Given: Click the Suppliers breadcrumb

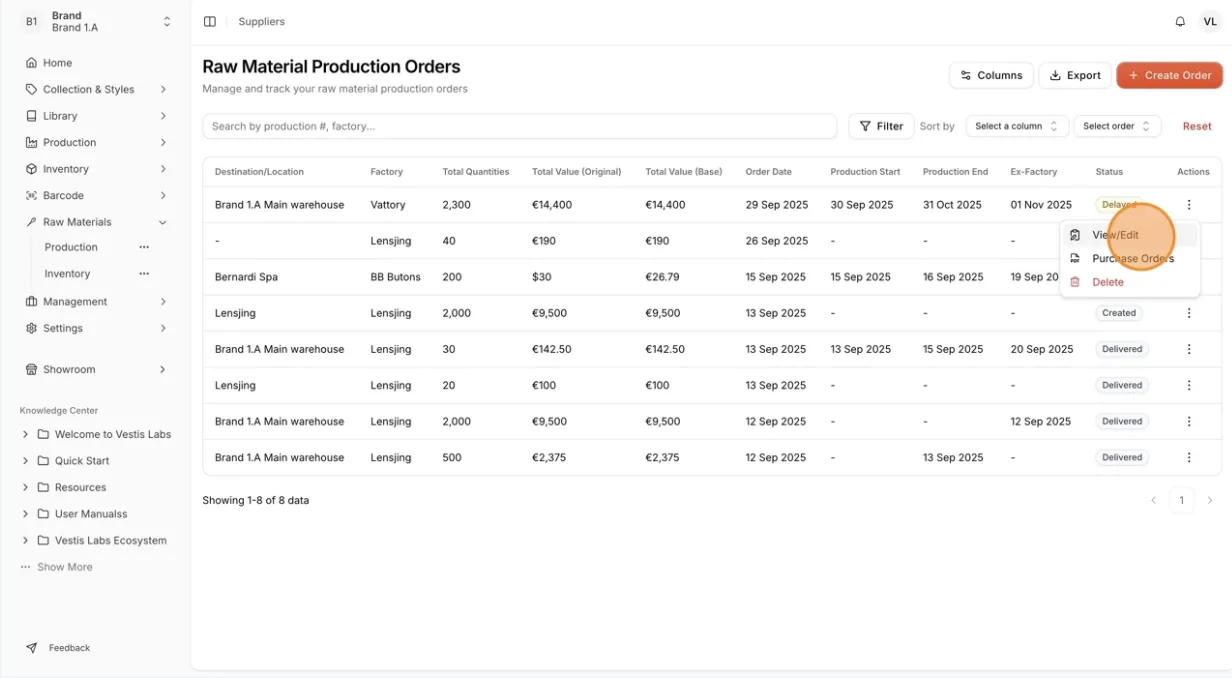Looking at the screenshot, I should pos(261,21).
